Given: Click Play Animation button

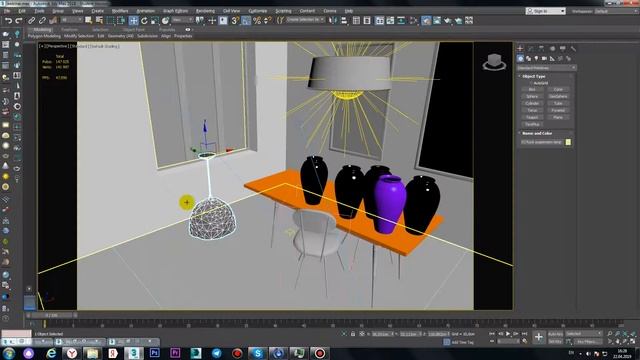Looking at the screenshot, I should [508, 334].
